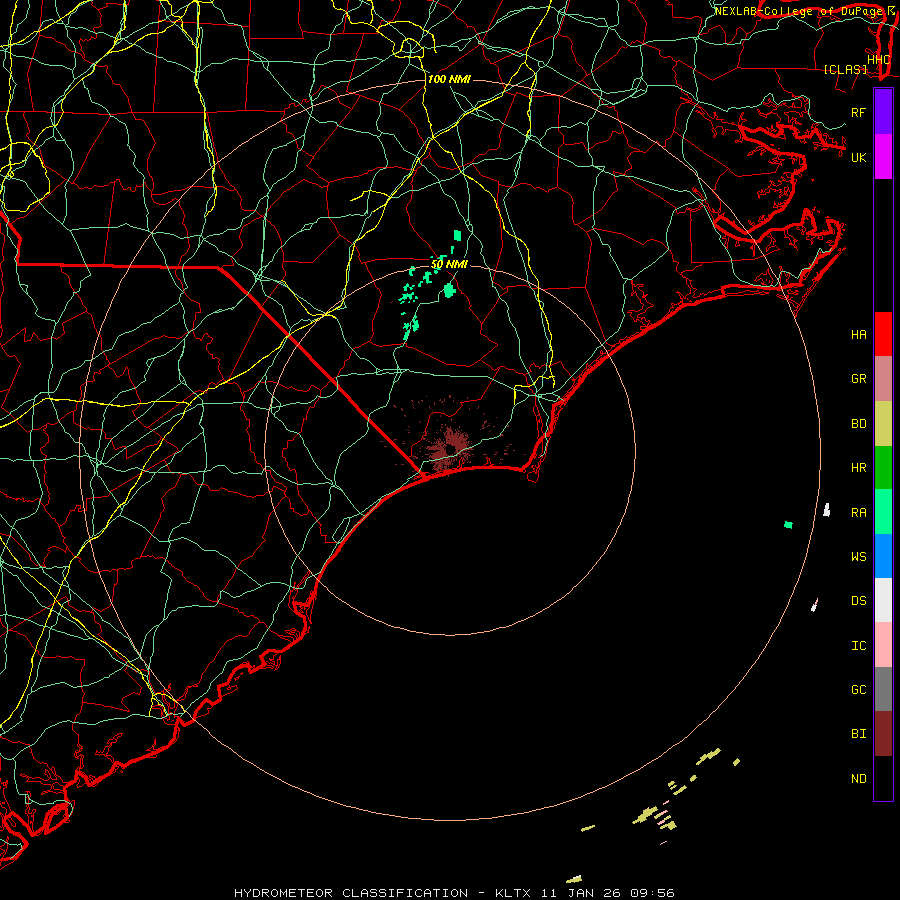Click the HR legend label
900x900 pixels.
click(x=859, y=468)
